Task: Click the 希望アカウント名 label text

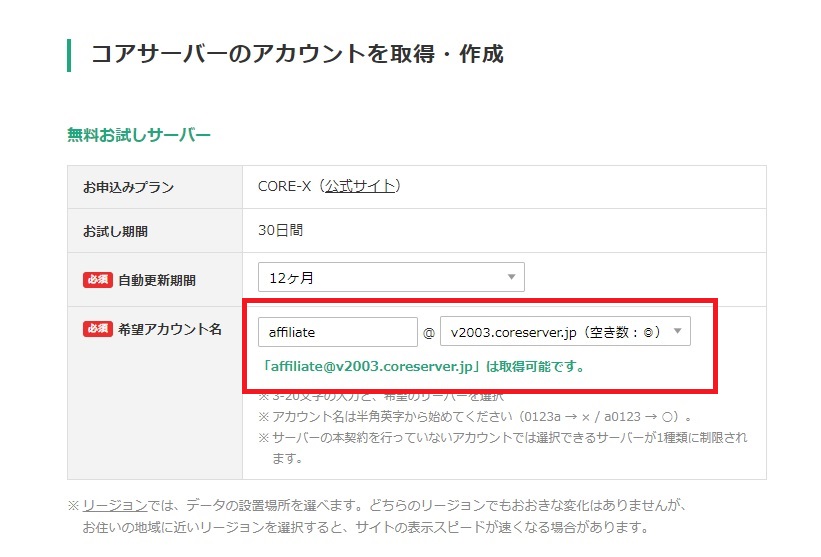Action: (170, 329)
